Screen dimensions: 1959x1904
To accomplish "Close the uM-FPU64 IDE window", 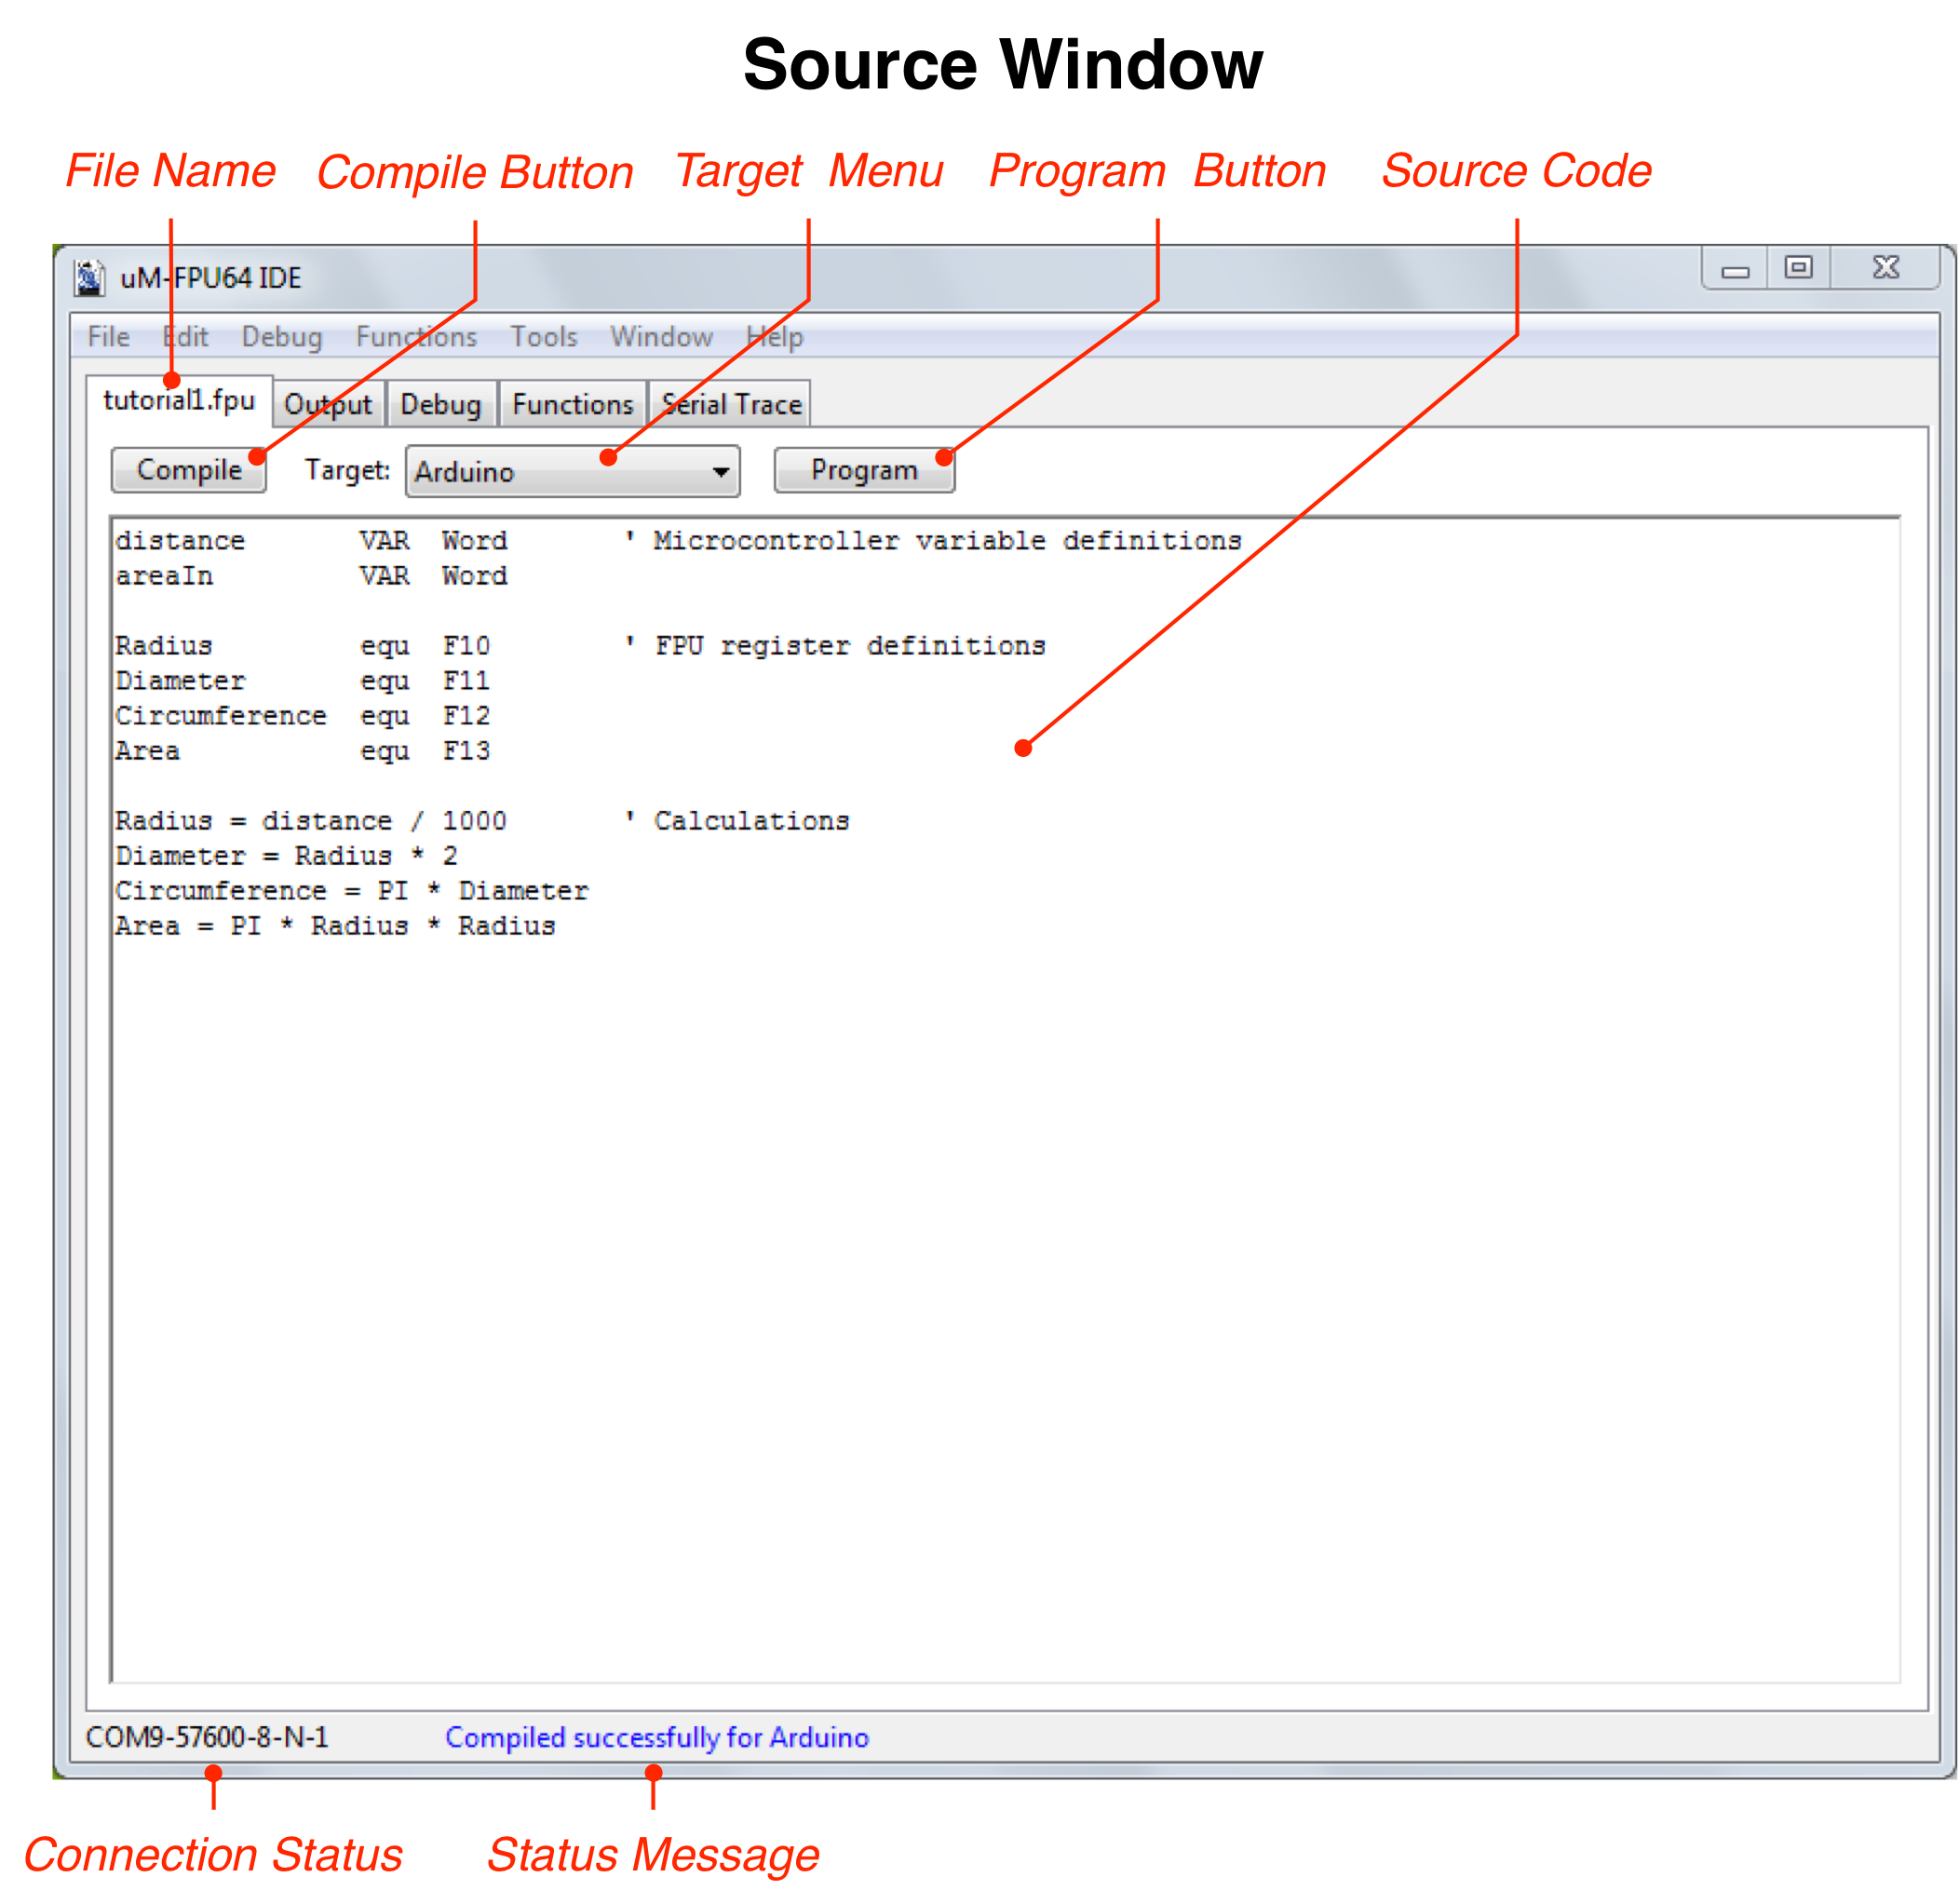I will (x=1885, y=268).
